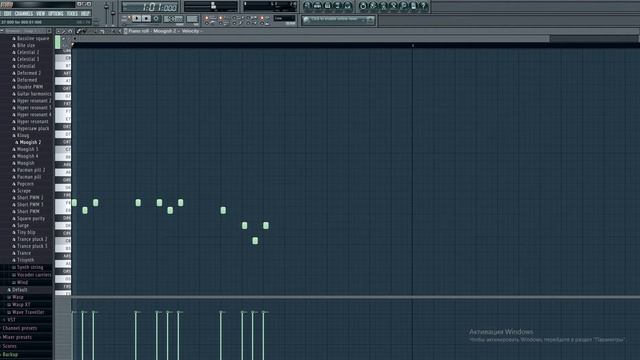
Task: Select Hypersaw pluck preset
Action: coord(33,129)
